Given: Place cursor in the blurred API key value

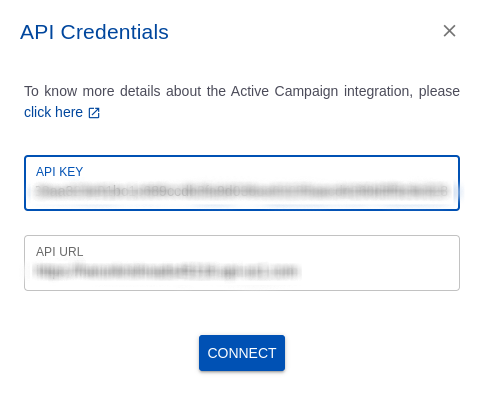Looking at the screenshot, I should tap(242, 192).
